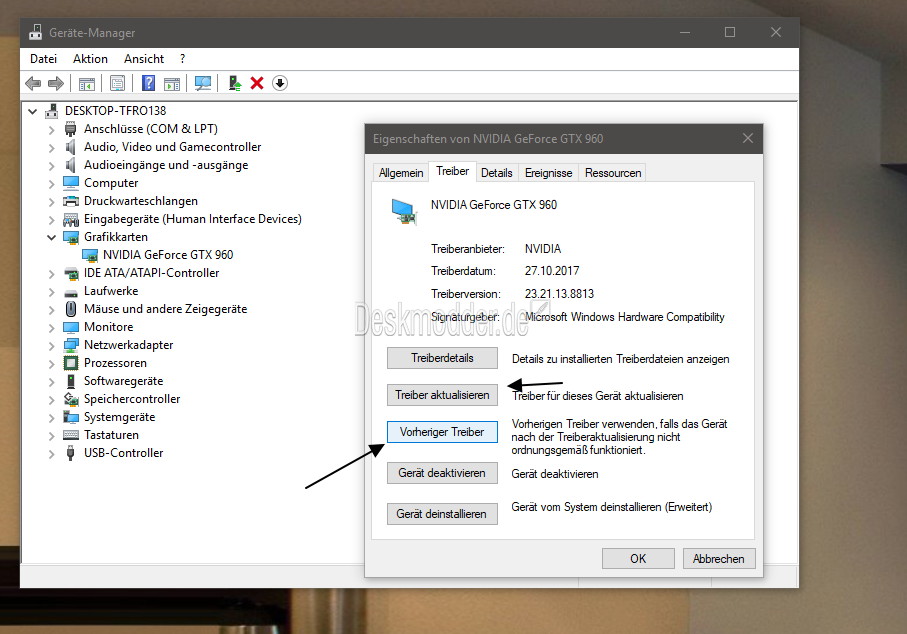Select the Softwaregeräte tree item
907x634 pixels.
click(x=123, y=382)
